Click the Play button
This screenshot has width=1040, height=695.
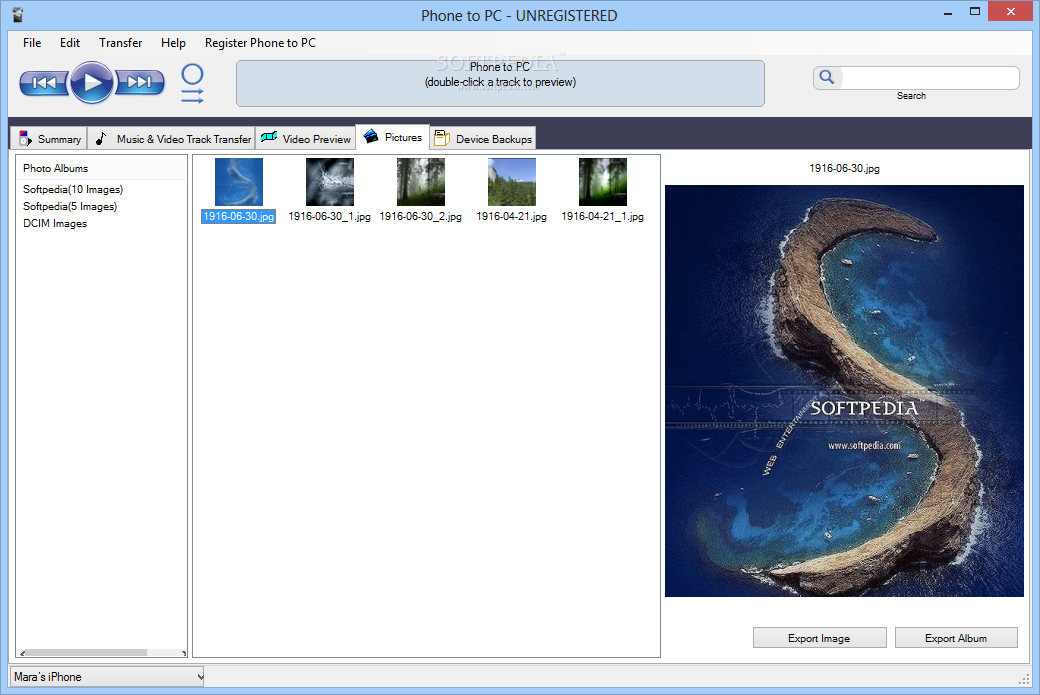(92, 82)
